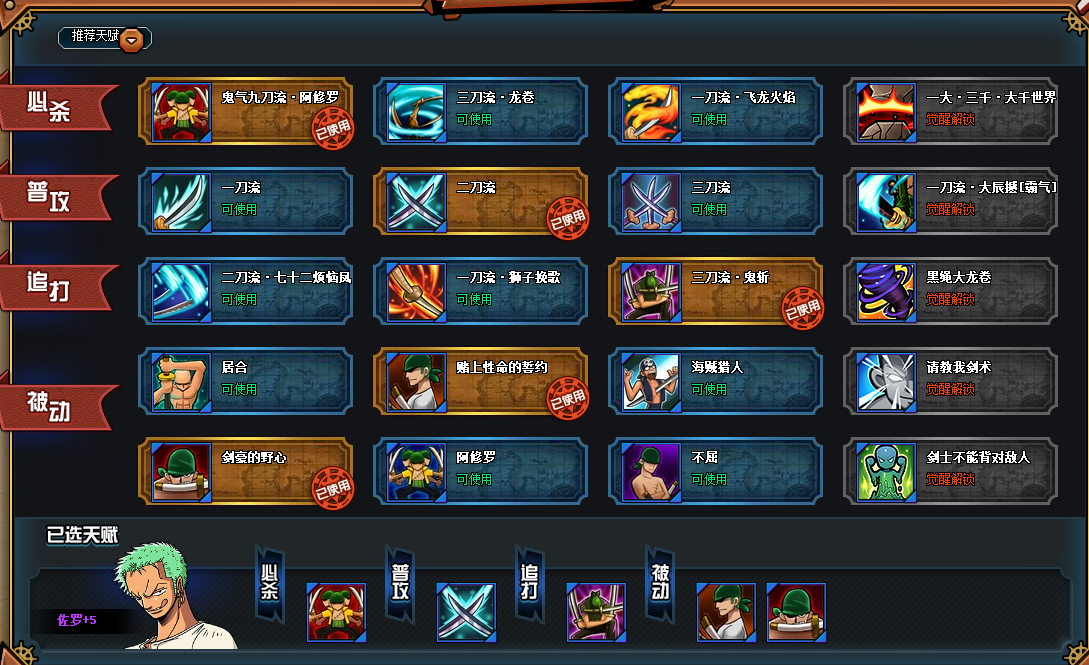Click the 居合 passive skill icon
The image size is (1089, 665).
click(181, 382)
